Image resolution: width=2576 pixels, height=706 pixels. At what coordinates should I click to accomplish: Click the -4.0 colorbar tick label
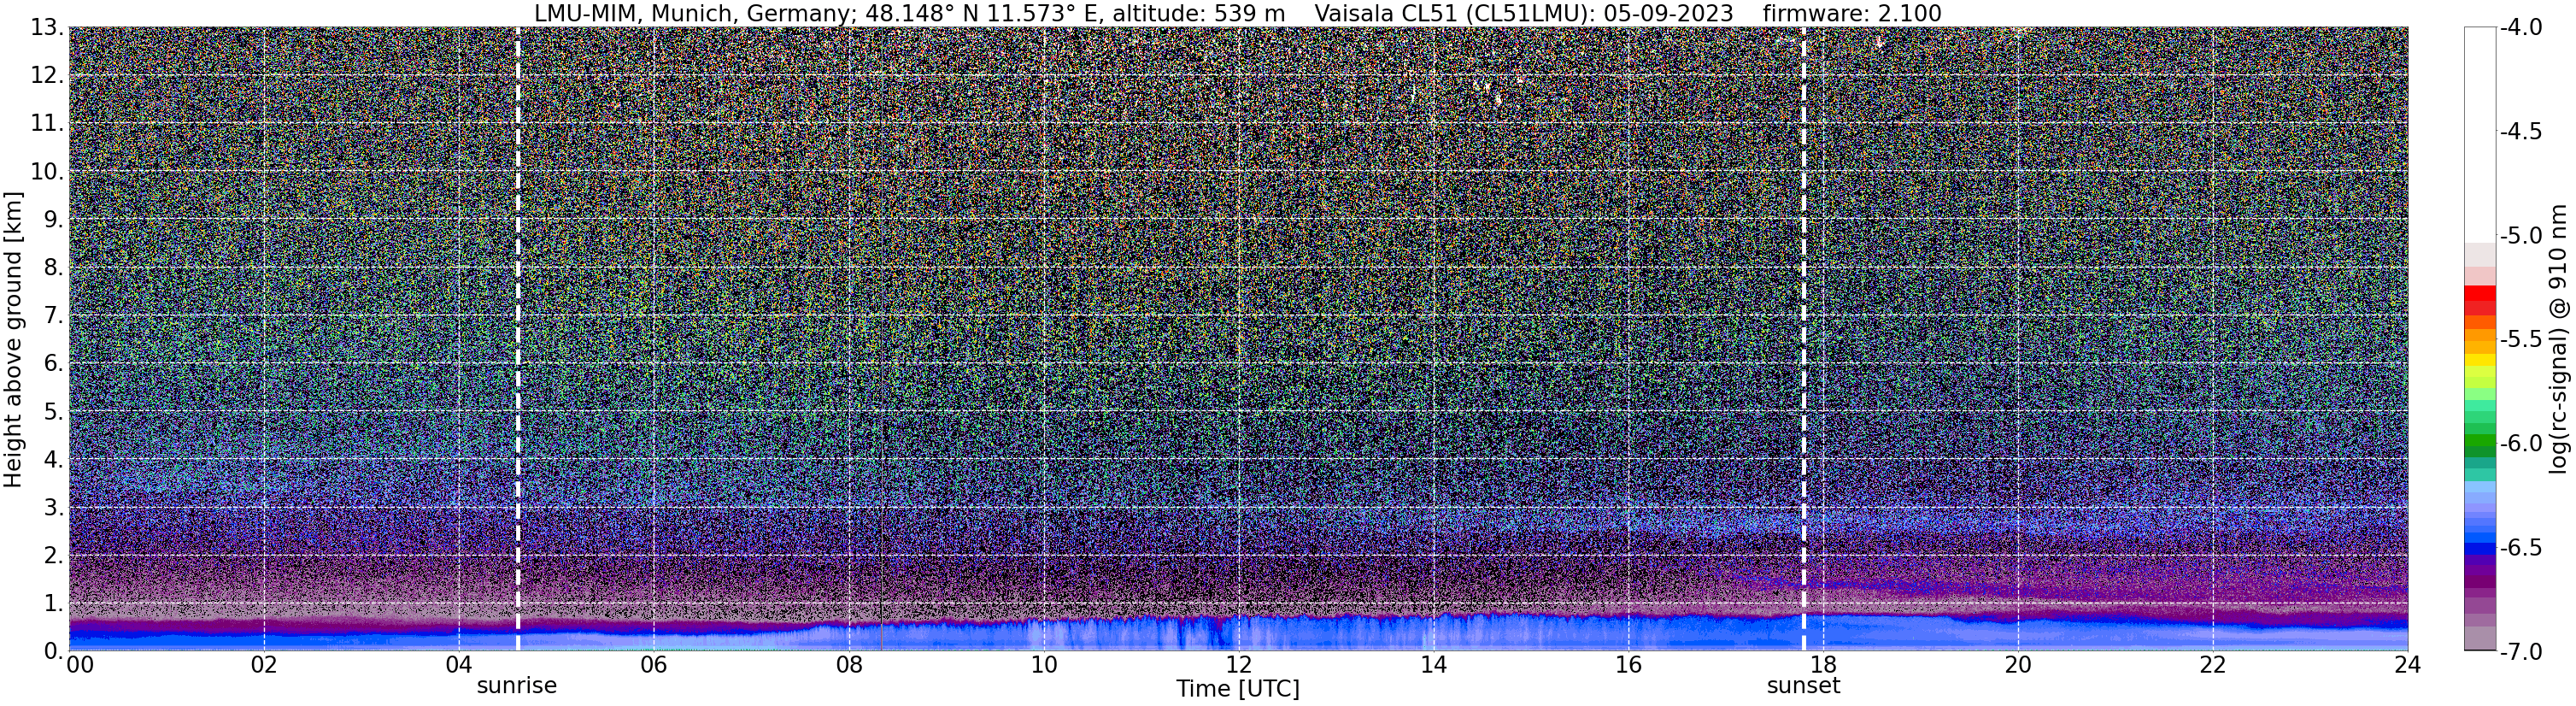click(x=2520, y=28)
